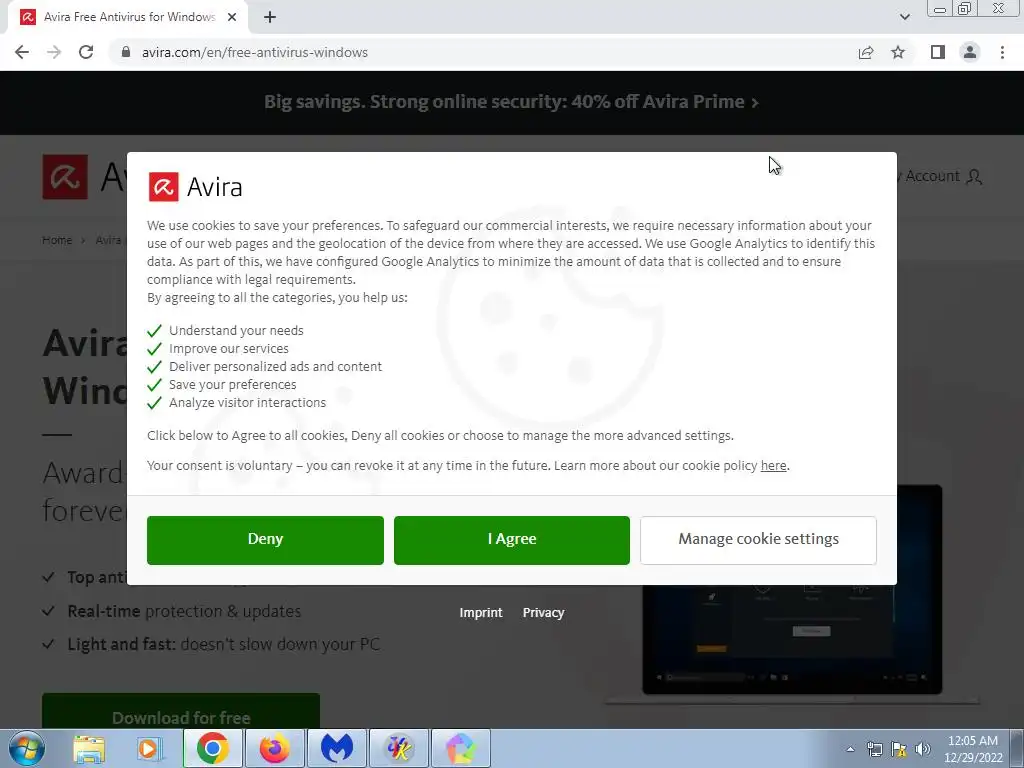Expand the tab search chevron

coord(904,17)
